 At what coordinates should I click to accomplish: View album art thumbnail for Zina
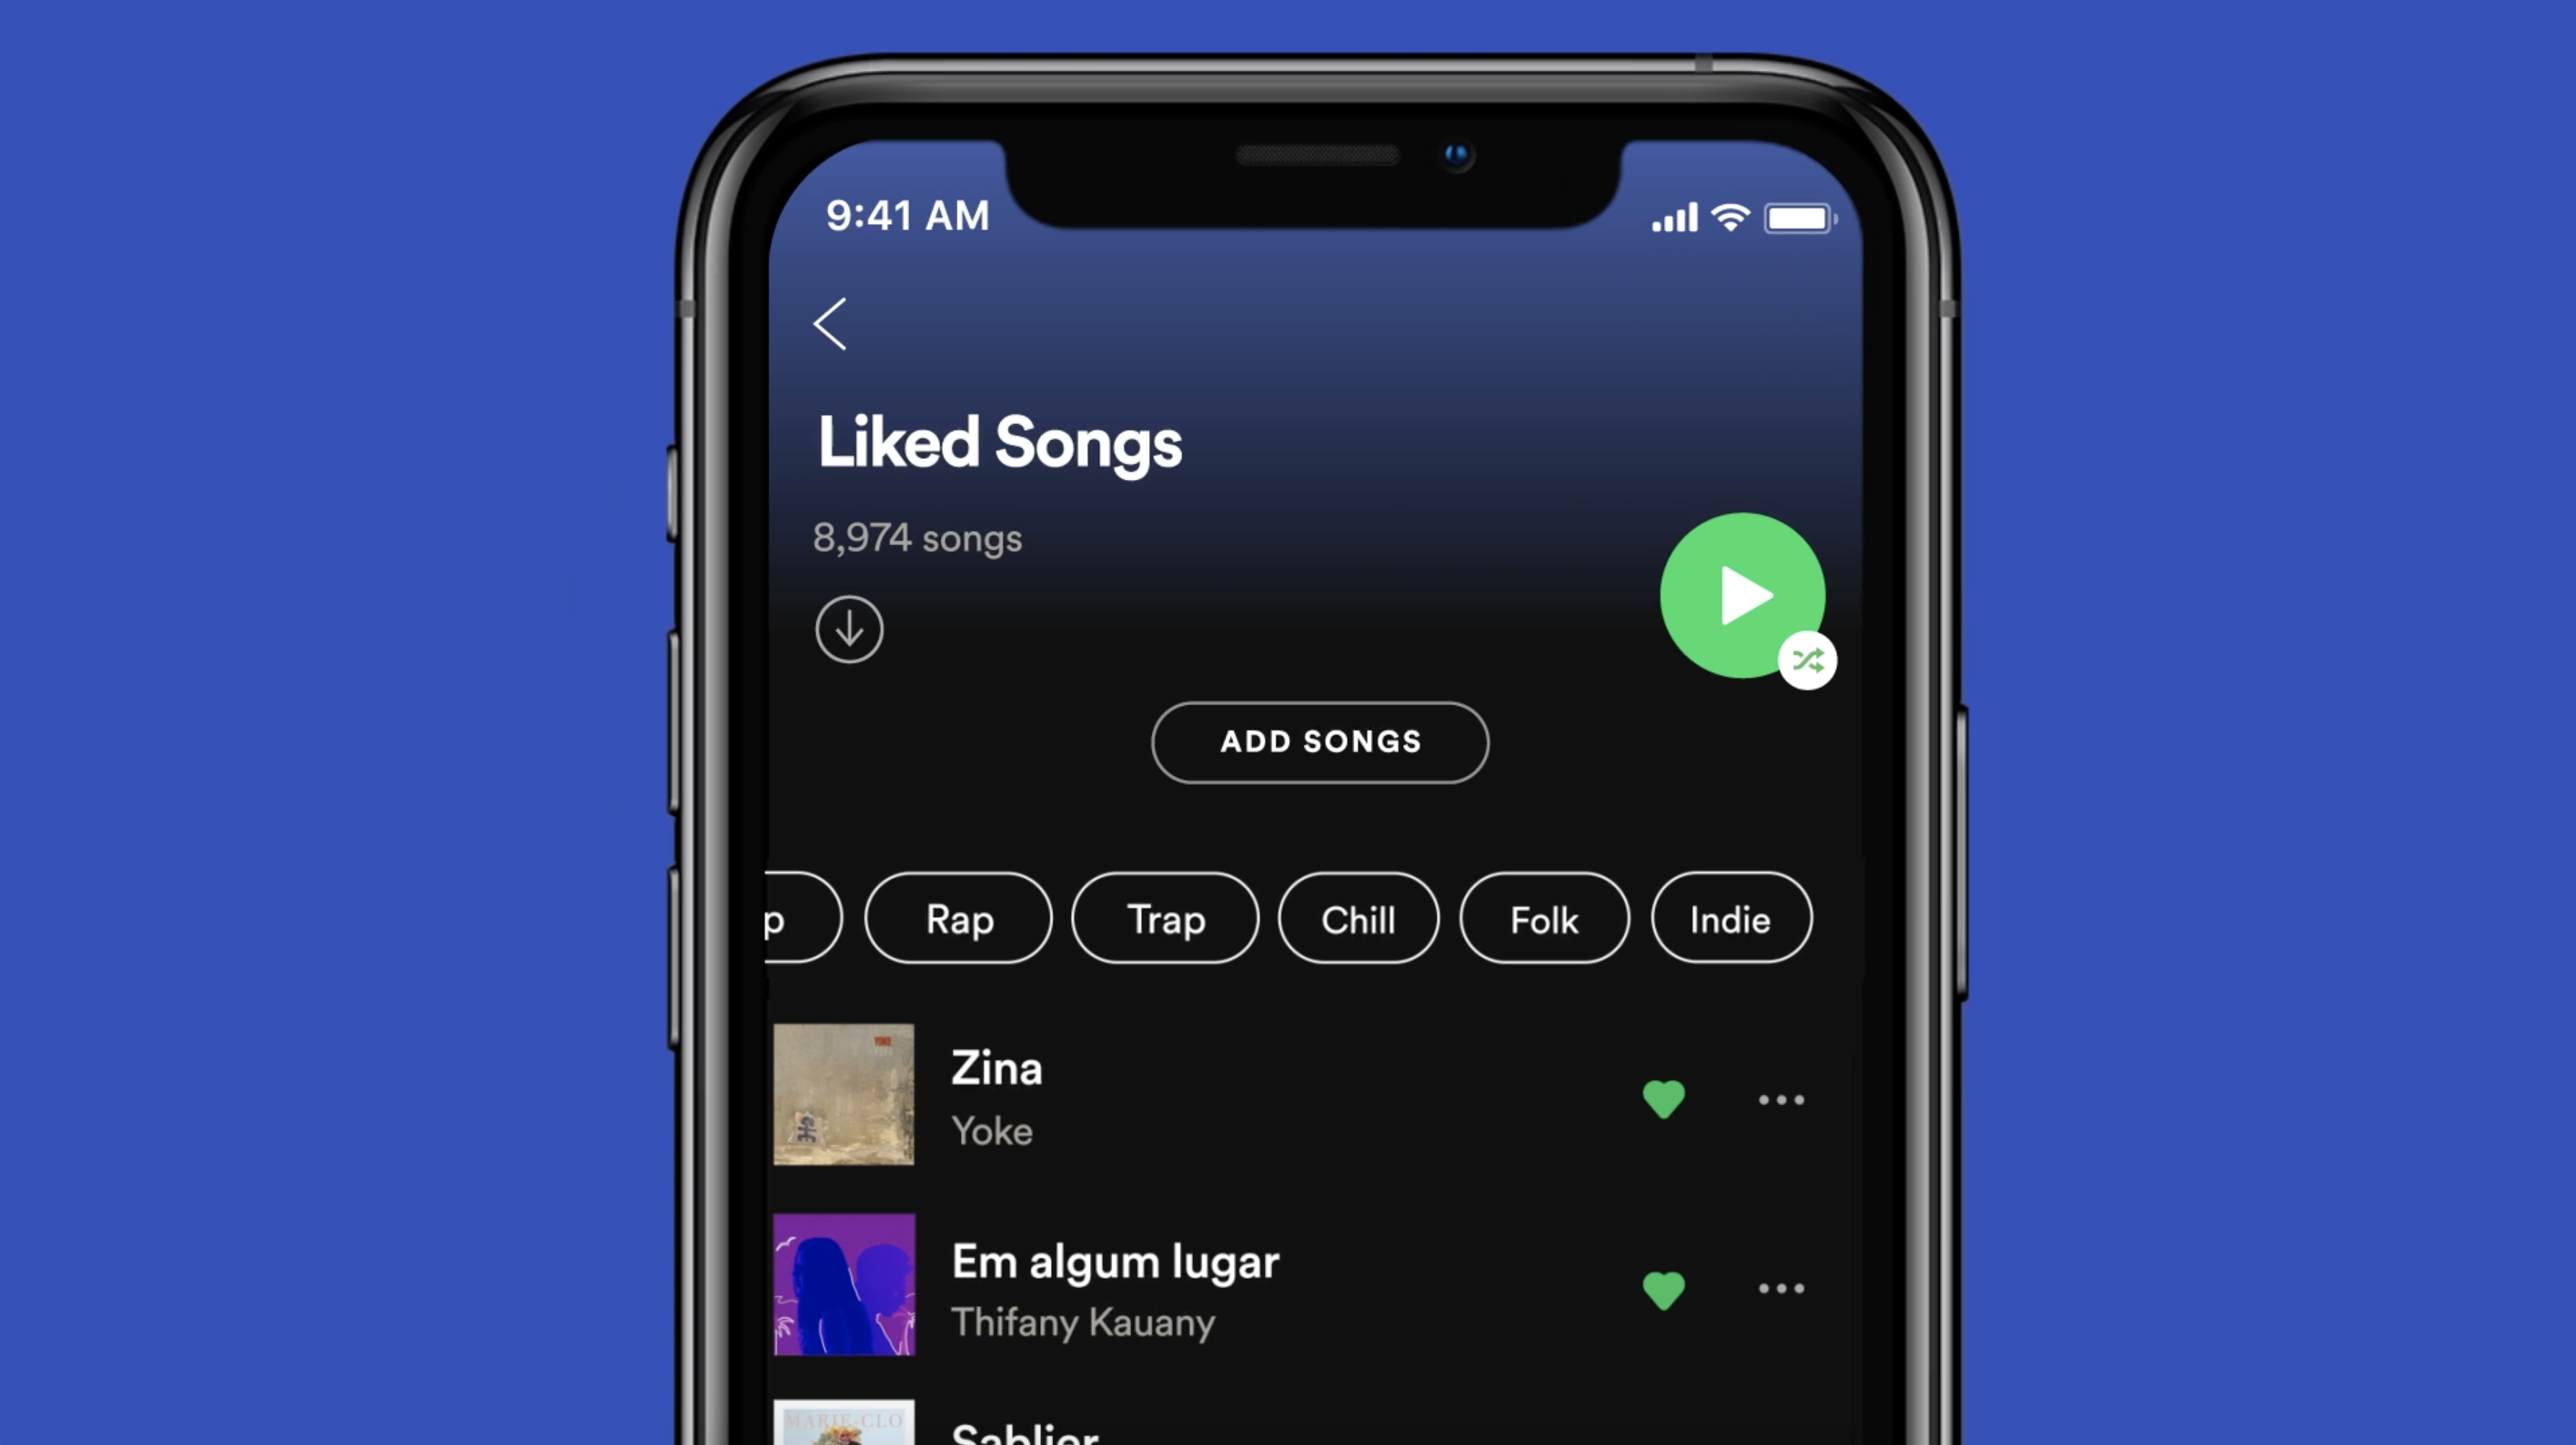[x=842, y=1096]
